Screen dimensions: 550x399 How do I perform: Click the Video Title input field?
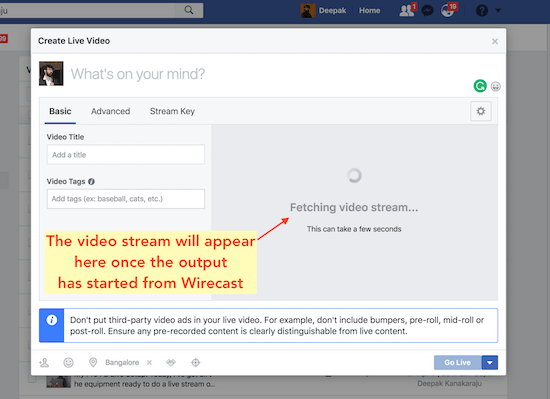(x=126, y=155)
